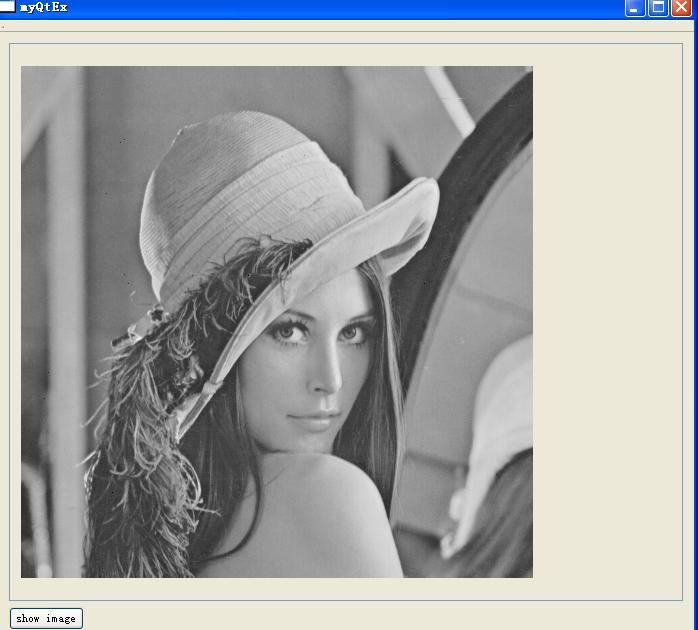This screenshot has width=698, height=630.
Task: Maximize the myQtEx window
Action: pyautogui.click(x=658, y=8)
